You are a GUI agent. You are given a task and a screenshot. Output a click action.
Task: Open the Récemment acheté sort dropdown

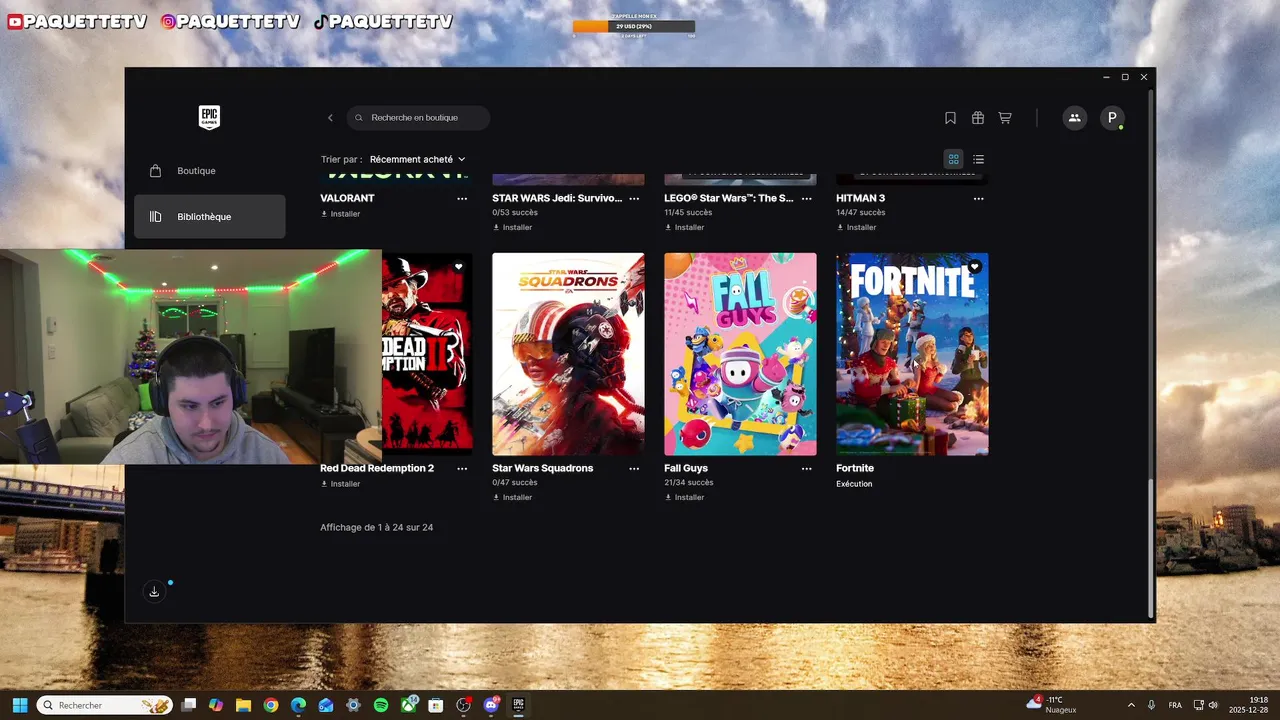coord(417,159)
